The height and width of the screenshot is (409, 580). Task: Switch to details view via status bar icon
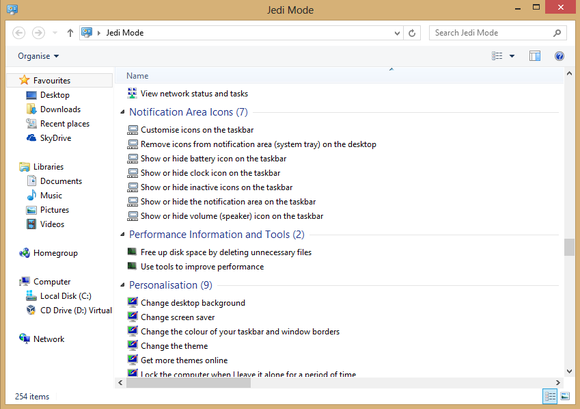pos(550,397)
